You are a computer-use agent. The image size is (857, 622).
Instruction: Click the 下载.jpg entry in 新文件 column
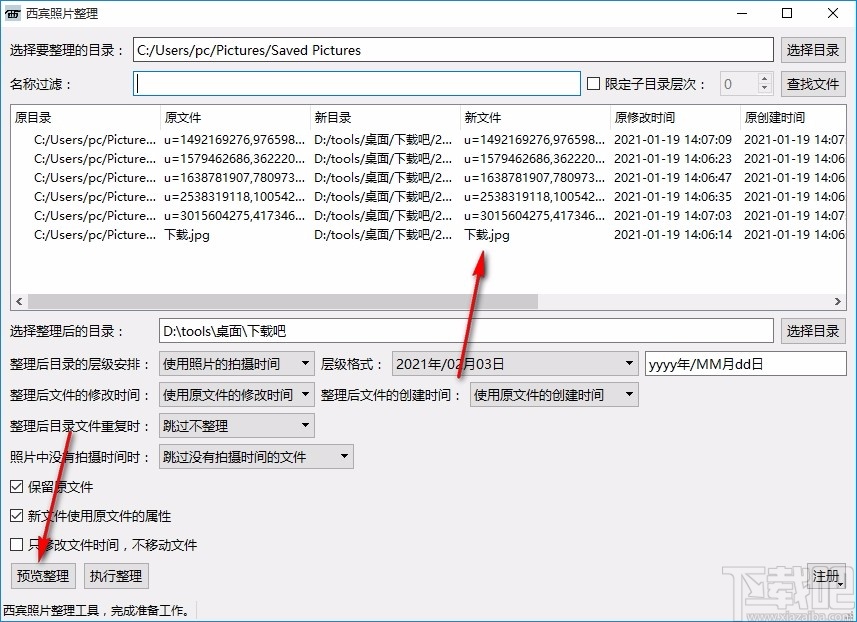click(487, 235)
